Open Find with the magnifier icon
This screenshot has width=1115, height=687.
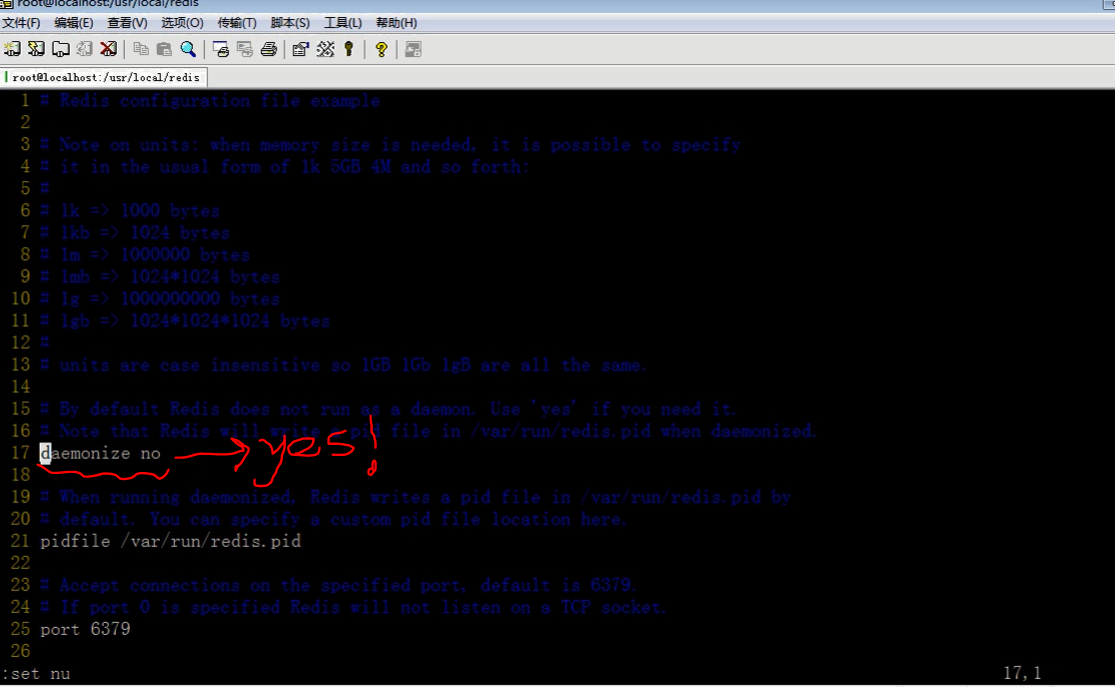[x=188, y=49]
